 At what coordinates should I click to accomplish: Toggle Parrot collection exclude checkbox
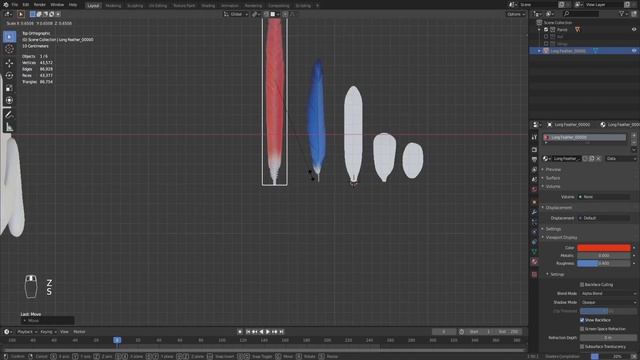click(546, 30)
